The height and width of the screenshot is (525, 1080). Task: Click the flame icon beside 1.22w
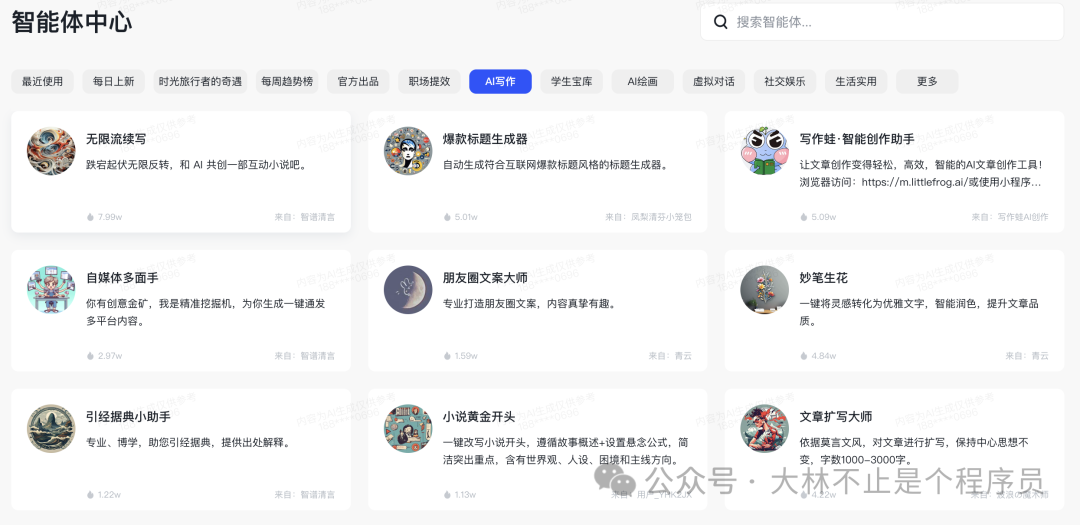click(90, 495)
